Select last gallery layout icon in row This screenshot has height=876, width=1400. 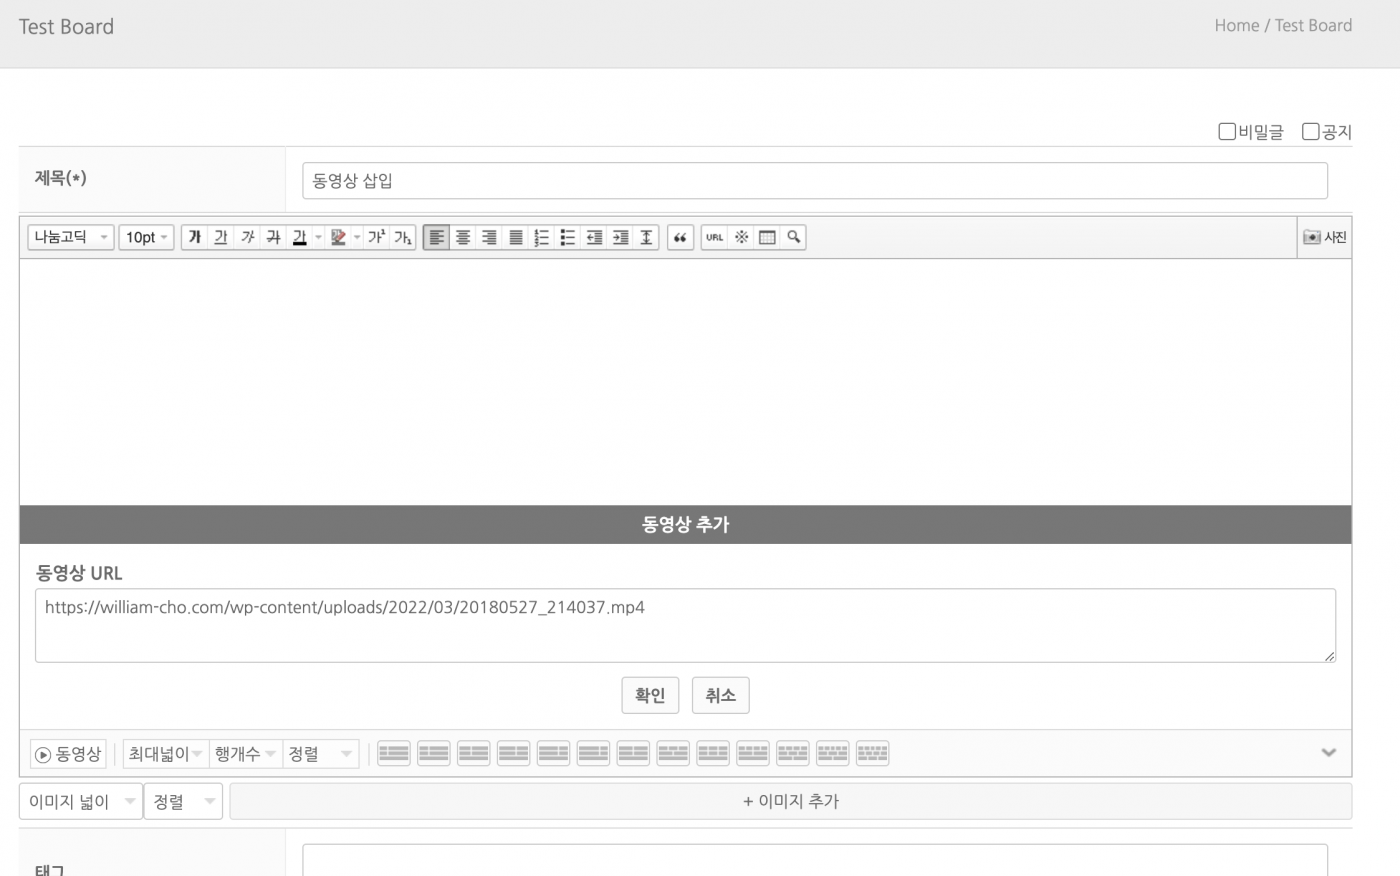coord(872,754)
